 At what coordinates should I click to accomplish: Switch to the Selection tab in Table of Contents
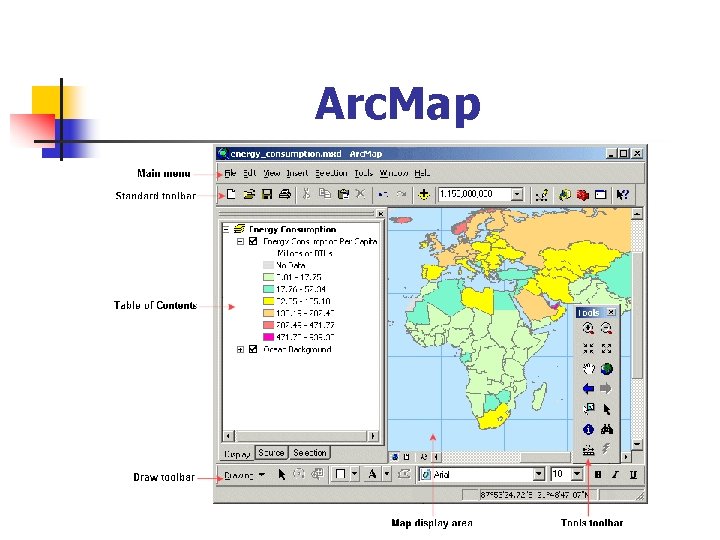pyautogui.click(x=309, y=453)
